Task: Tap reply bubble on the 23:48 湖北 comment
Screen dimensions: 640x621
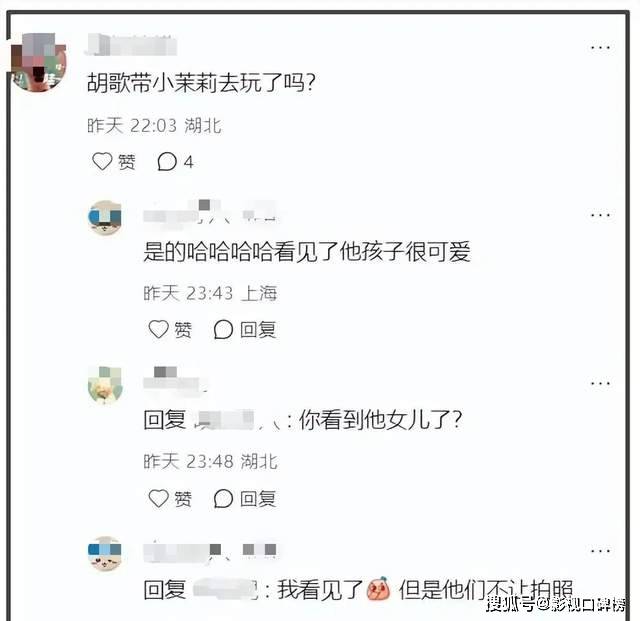Action: pos(223,499)
